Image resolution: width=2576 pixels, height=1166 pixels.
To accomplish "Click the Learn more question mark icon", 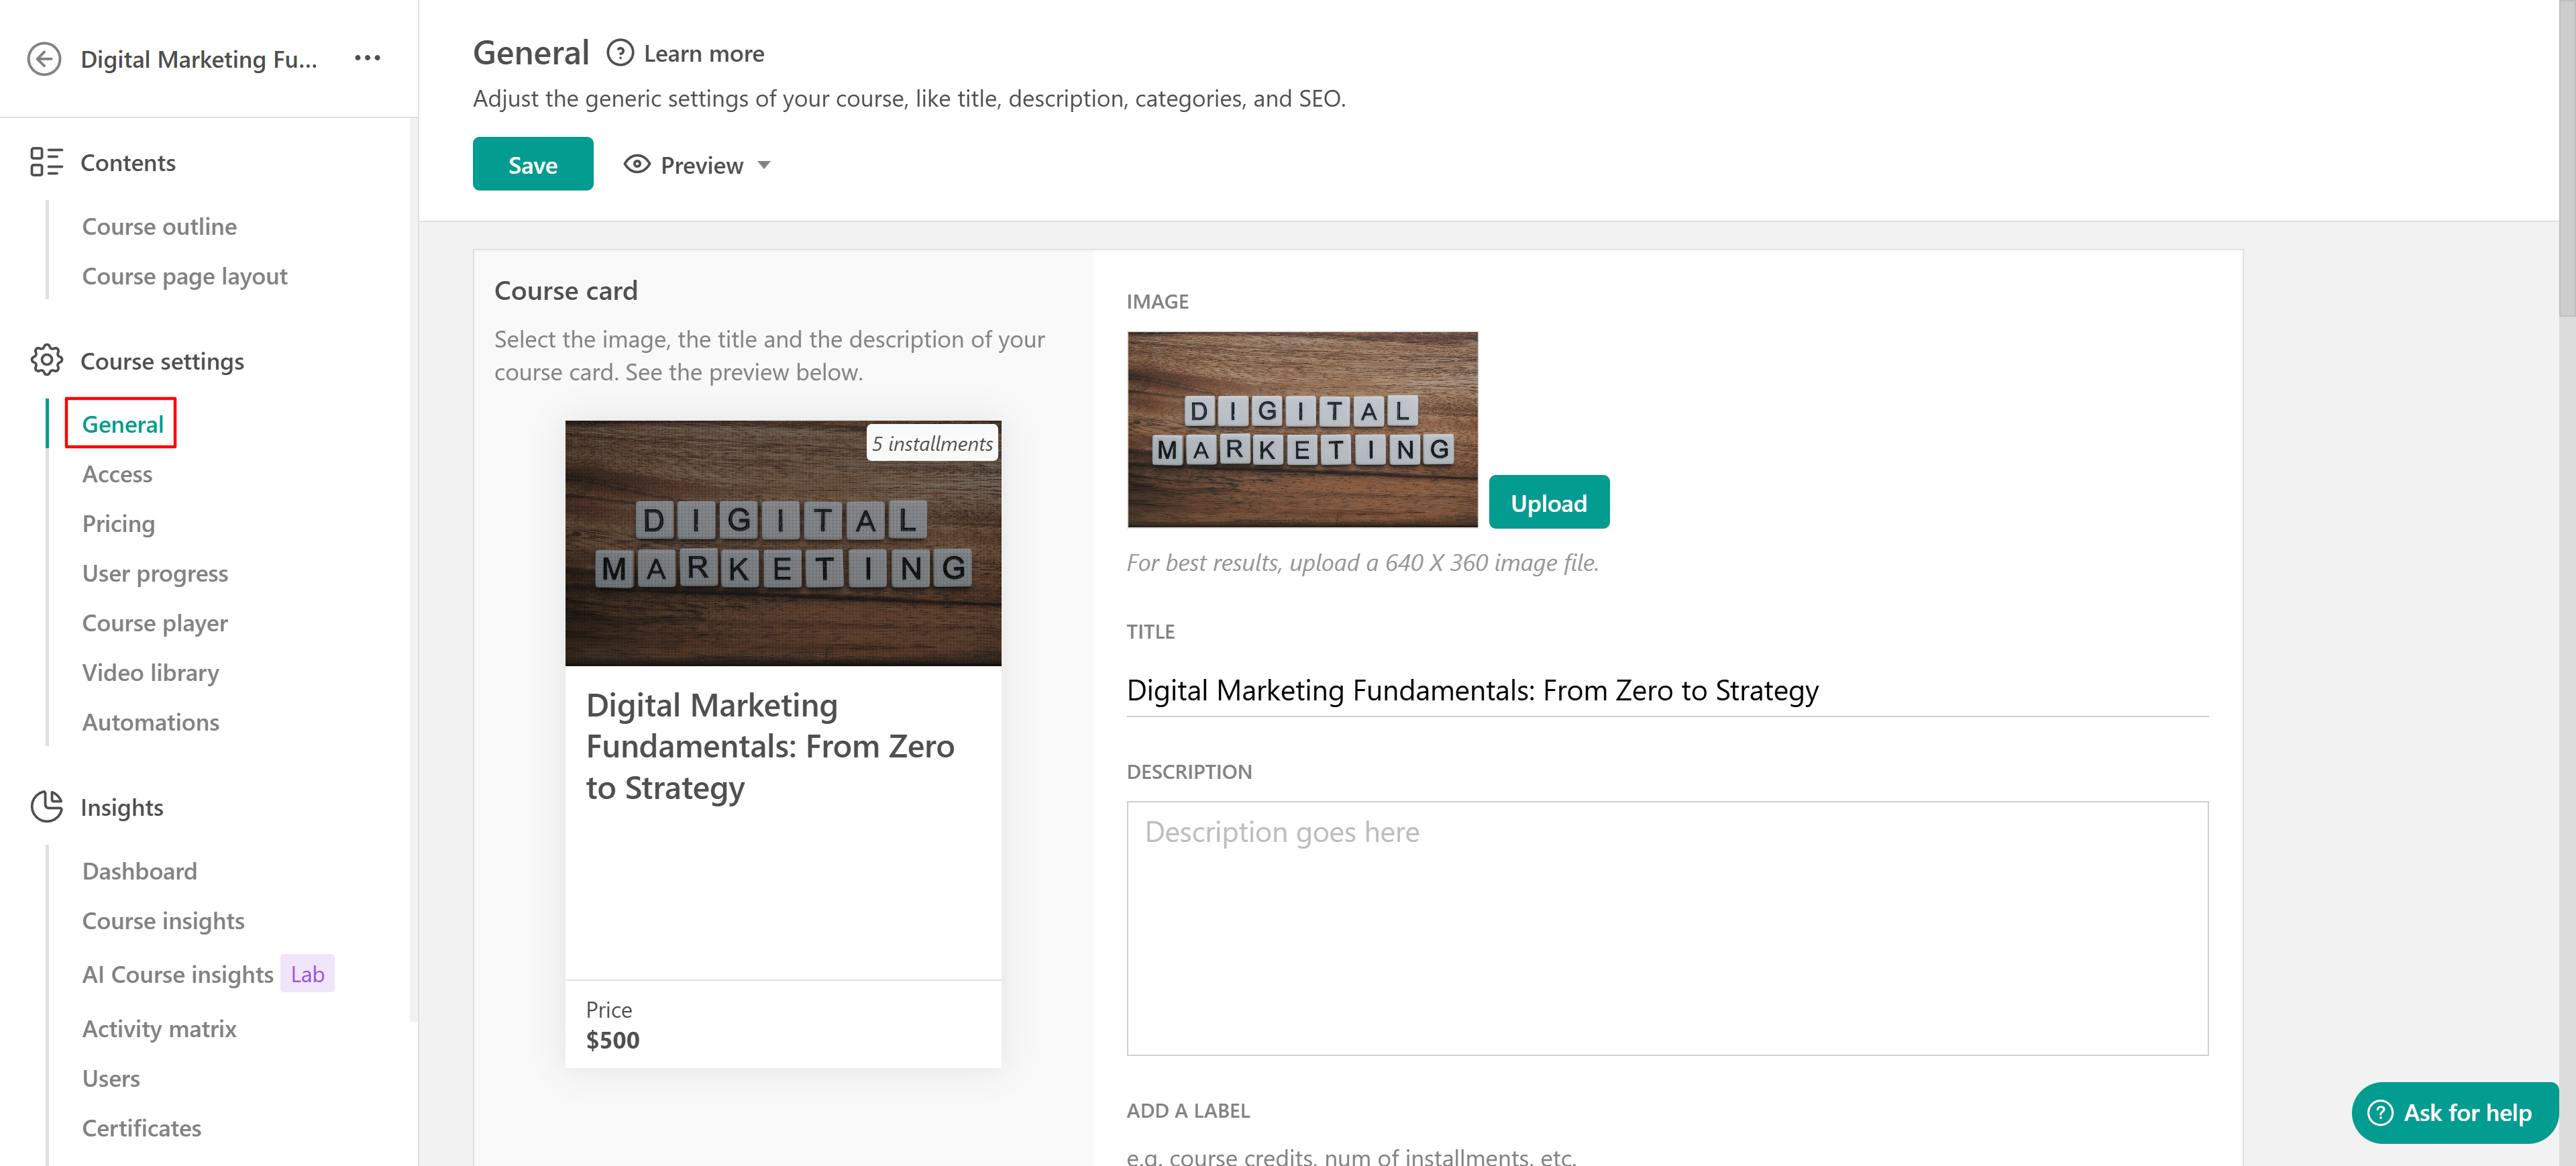I will coord(620,53).
